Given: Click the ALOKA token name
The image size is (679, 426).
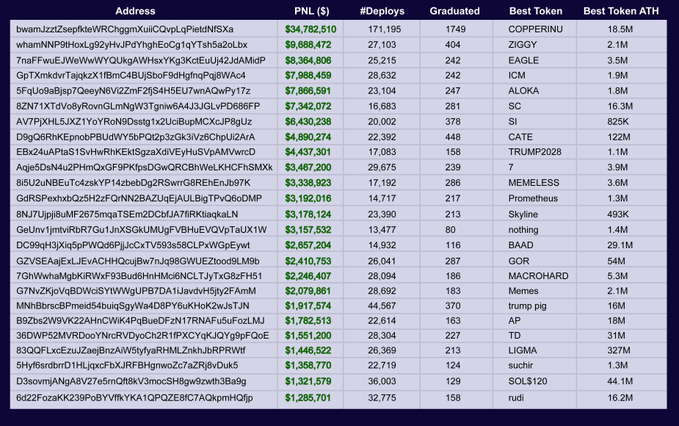Looking at the screenshot, I should pos(524,91).
